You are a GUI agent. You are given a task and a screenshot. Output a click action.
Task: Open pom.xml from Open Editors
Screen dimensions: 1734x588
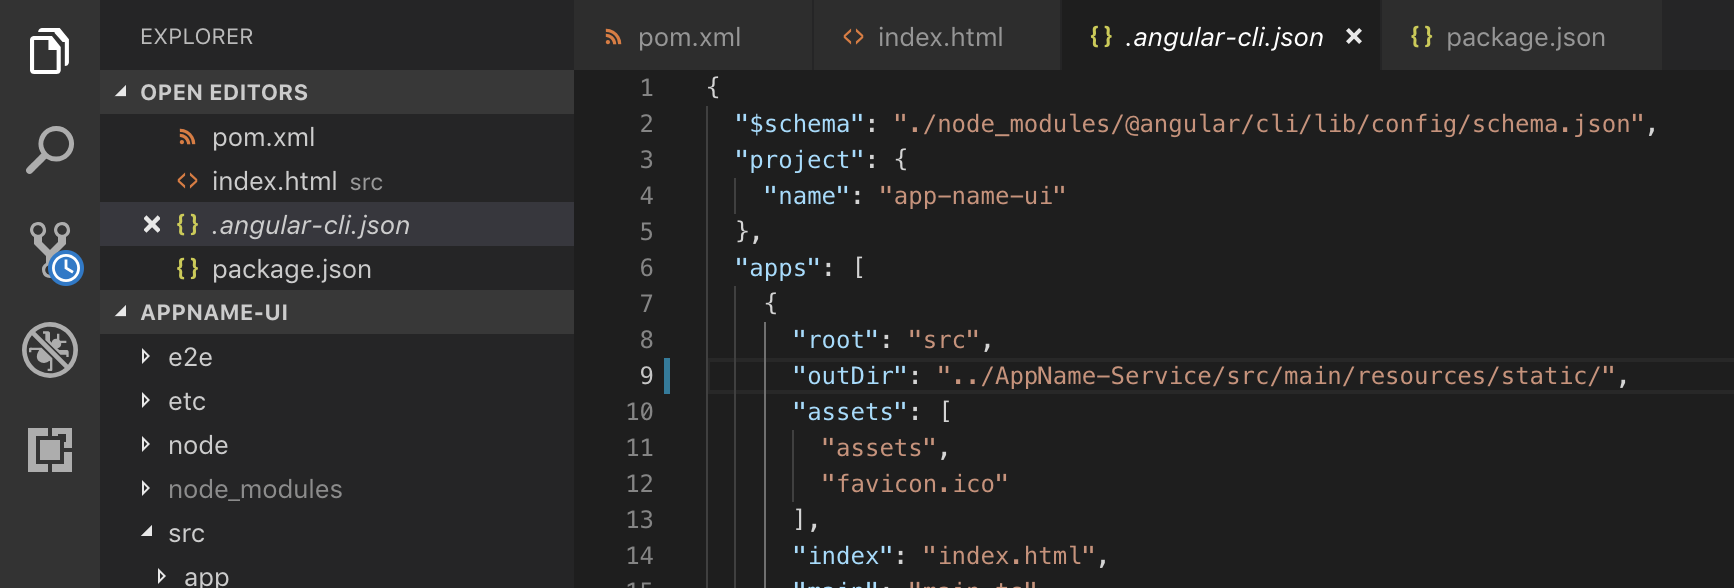click(x=263, y=137)
